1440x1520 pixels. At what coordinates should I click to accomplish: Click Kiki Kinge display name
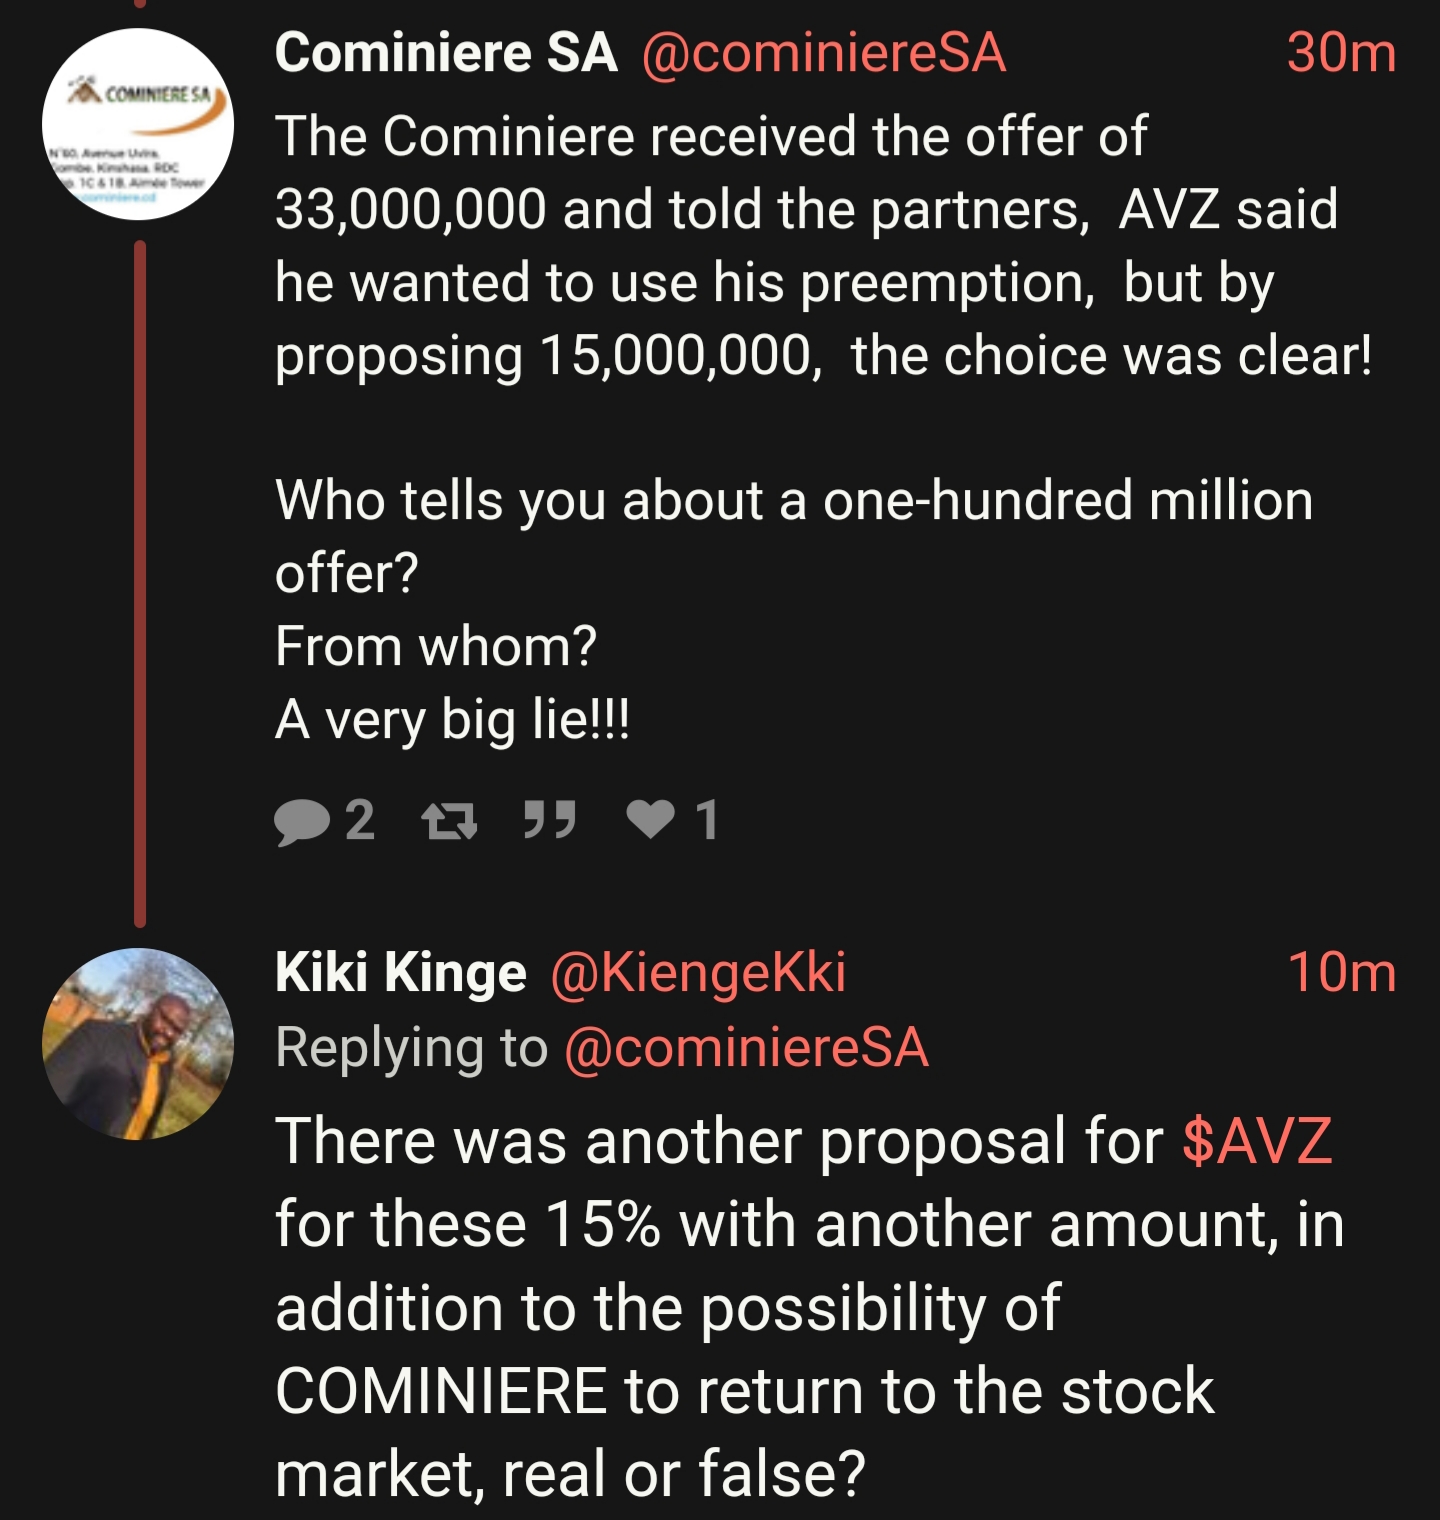click(x=400, y=972)
